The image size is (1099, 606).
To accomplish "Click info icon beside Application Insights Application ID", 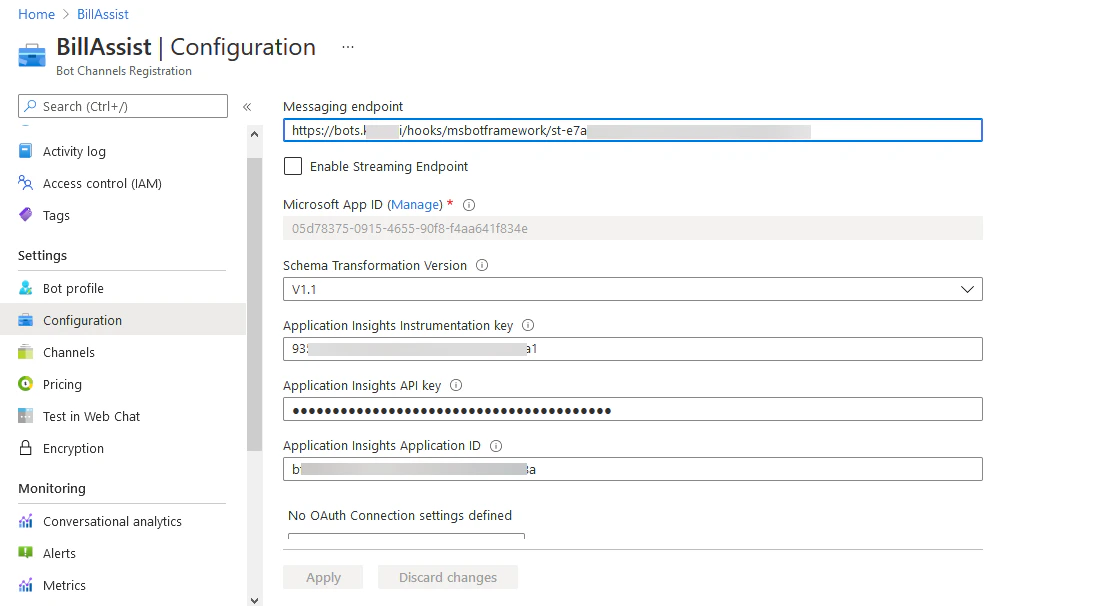I will (x=496, y=446).
